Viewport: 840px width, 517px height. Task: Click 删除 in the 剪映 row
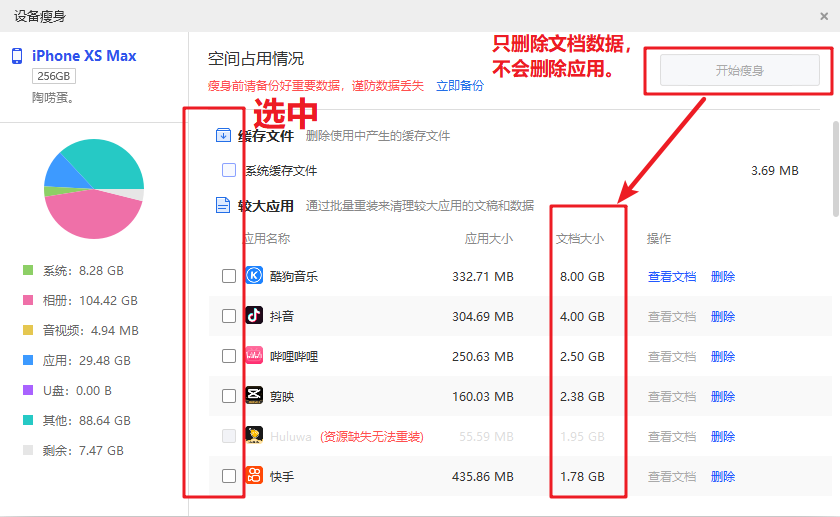723,396
